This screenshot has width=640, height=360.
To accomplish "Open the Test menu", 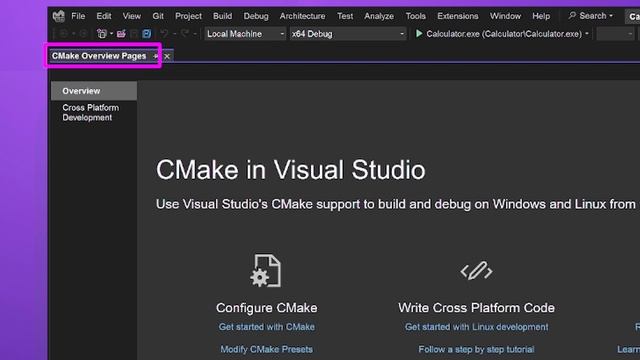I will point(345,16).
